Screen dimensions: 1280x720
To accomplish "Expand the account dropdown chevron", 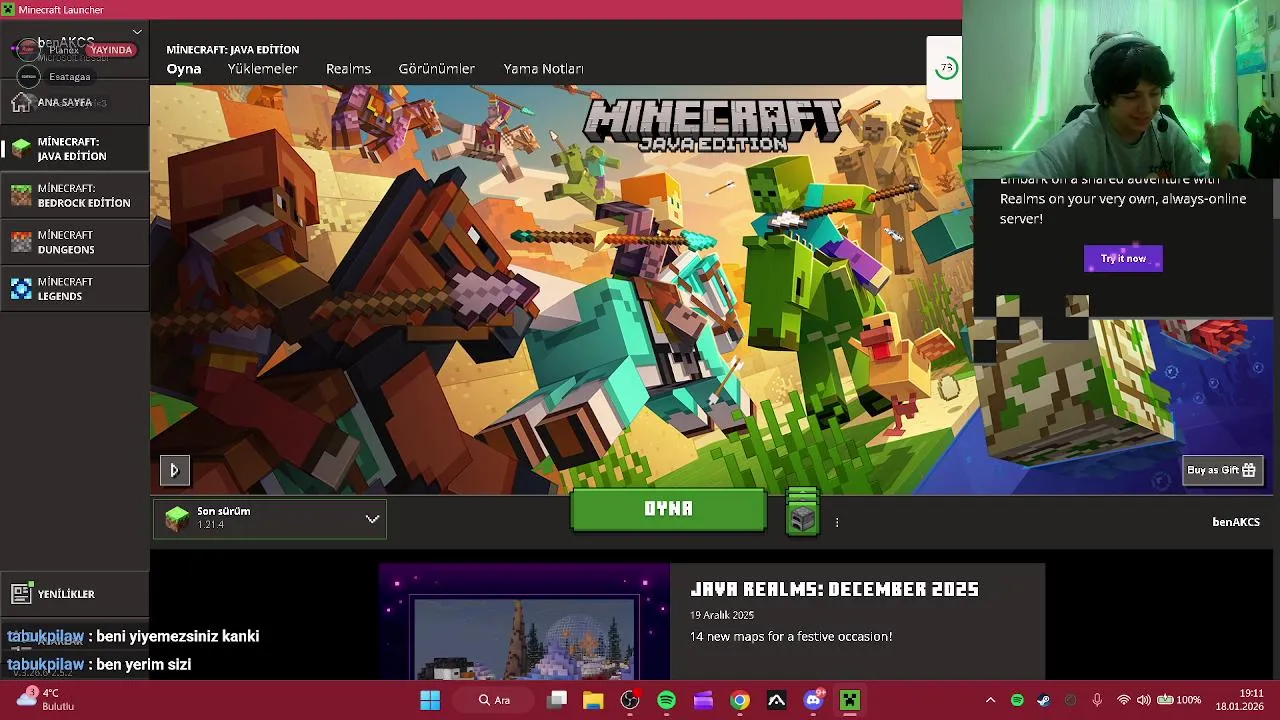I will (x=137, y=32).
